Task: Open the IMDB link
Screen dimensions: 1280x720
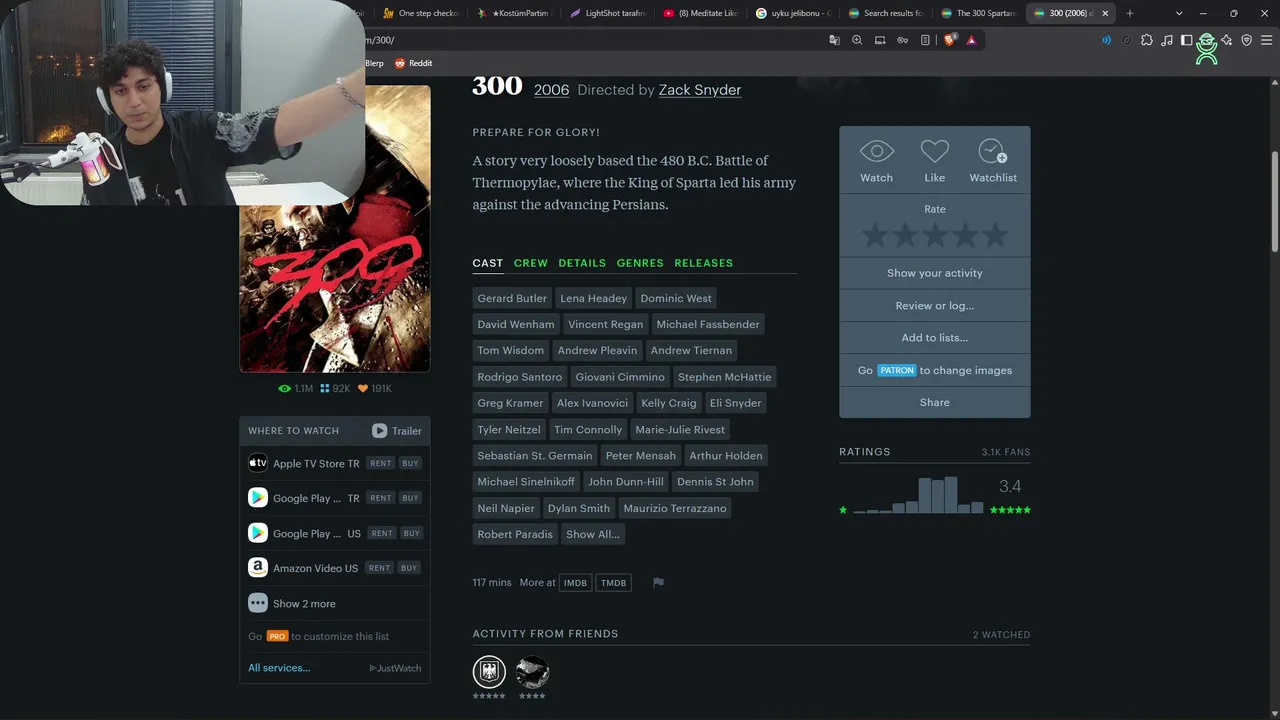Action: click(575, 583)
